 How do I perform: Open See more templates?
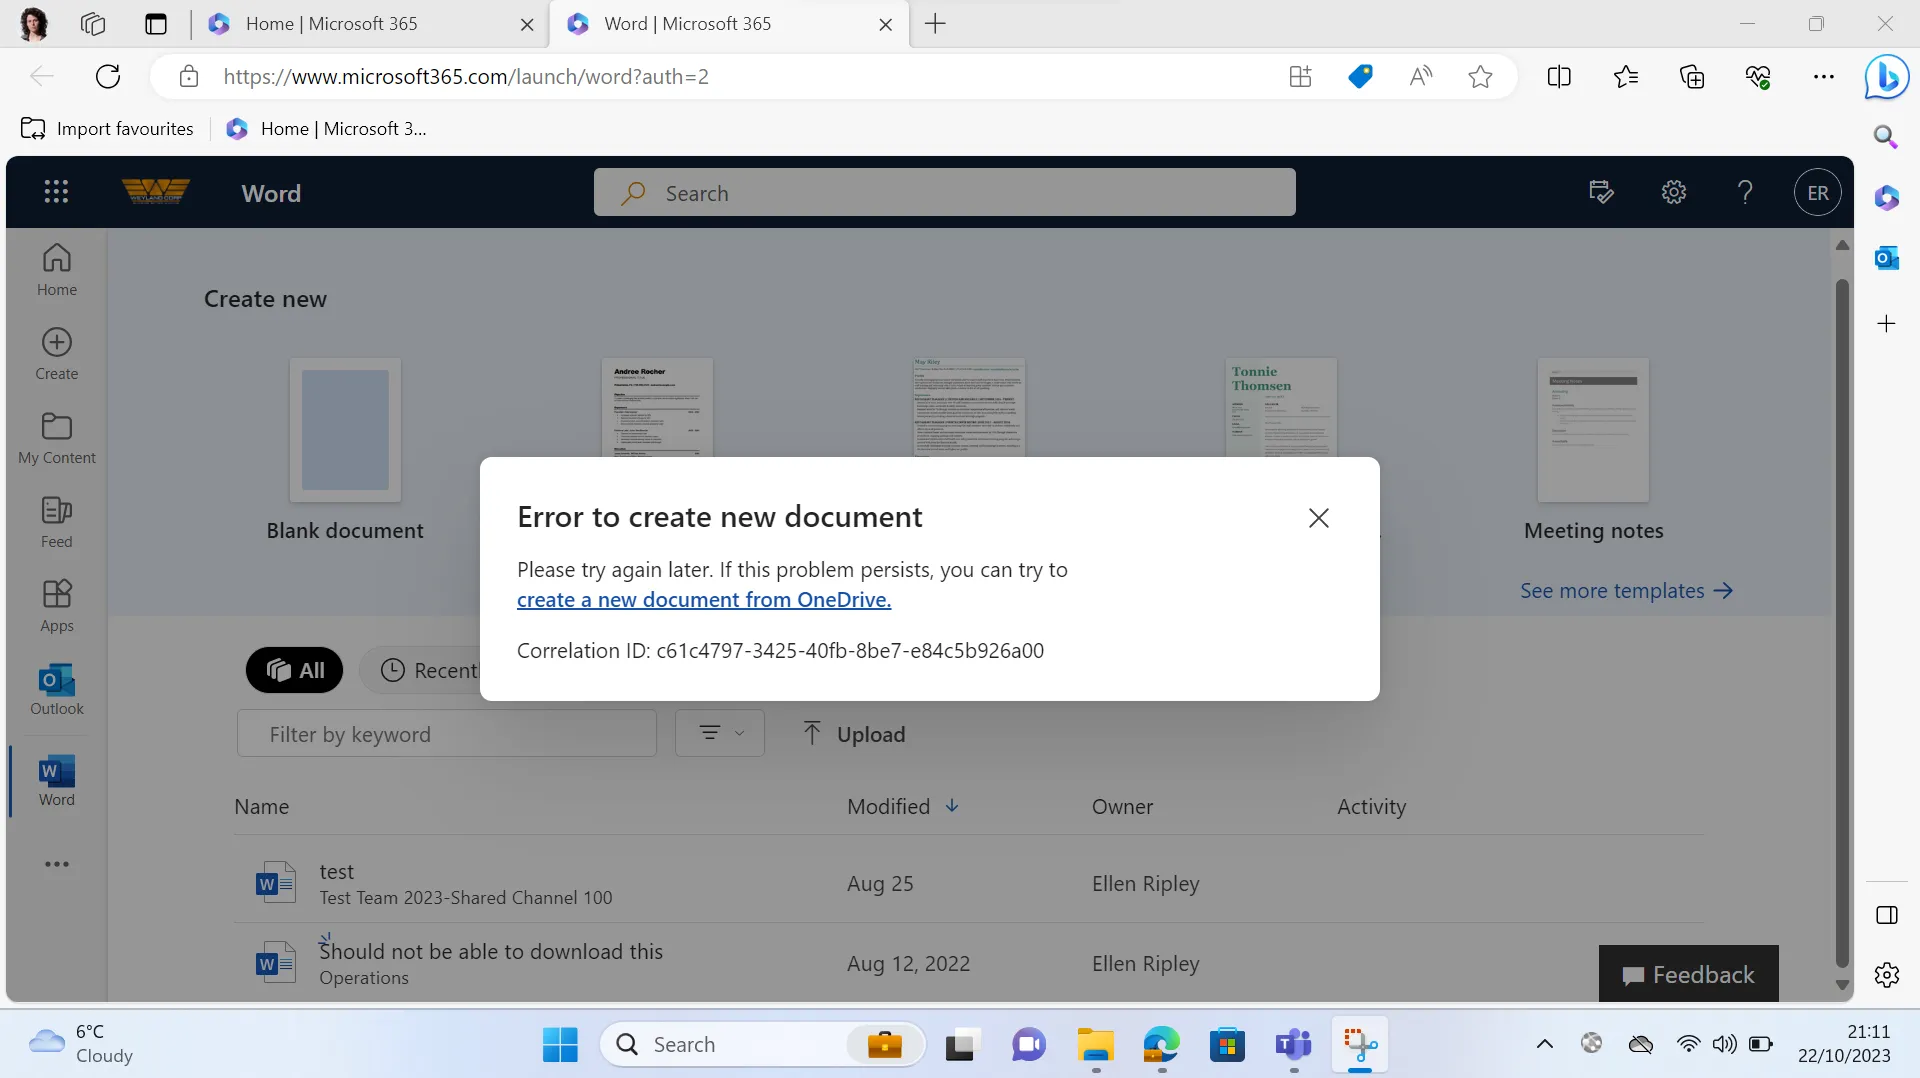[1626, 591]
